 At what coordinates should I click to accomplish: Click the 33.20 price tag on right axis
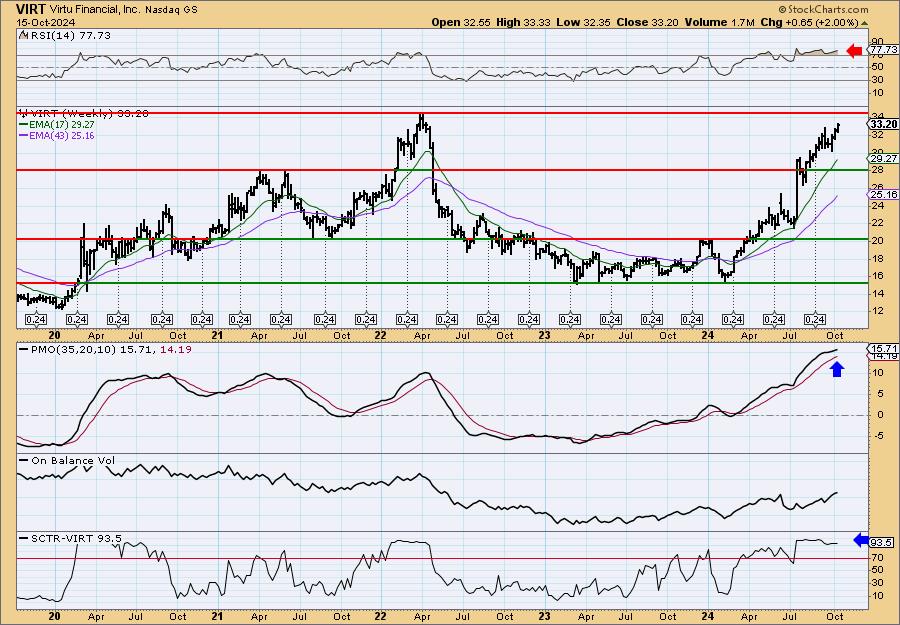click(x=883, y=123)
